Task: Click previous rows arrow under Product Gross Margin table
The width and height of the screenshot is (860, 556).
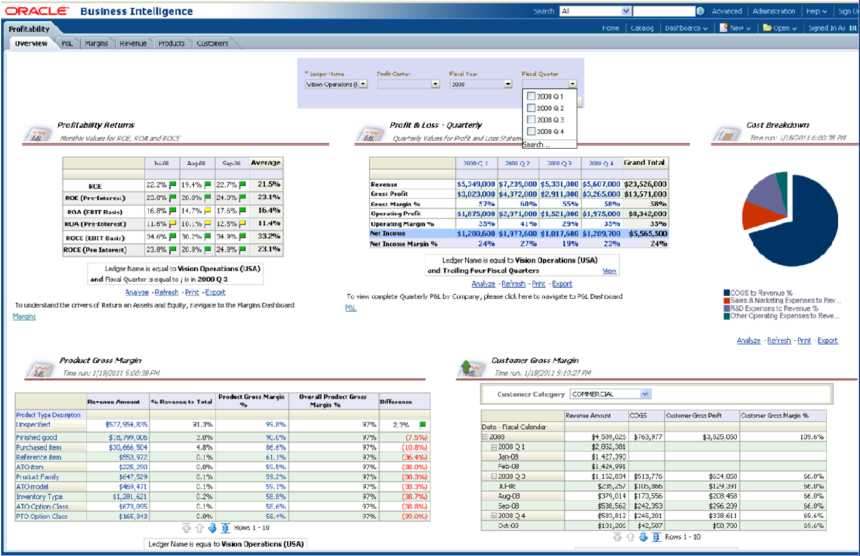Action: [199, 528]
